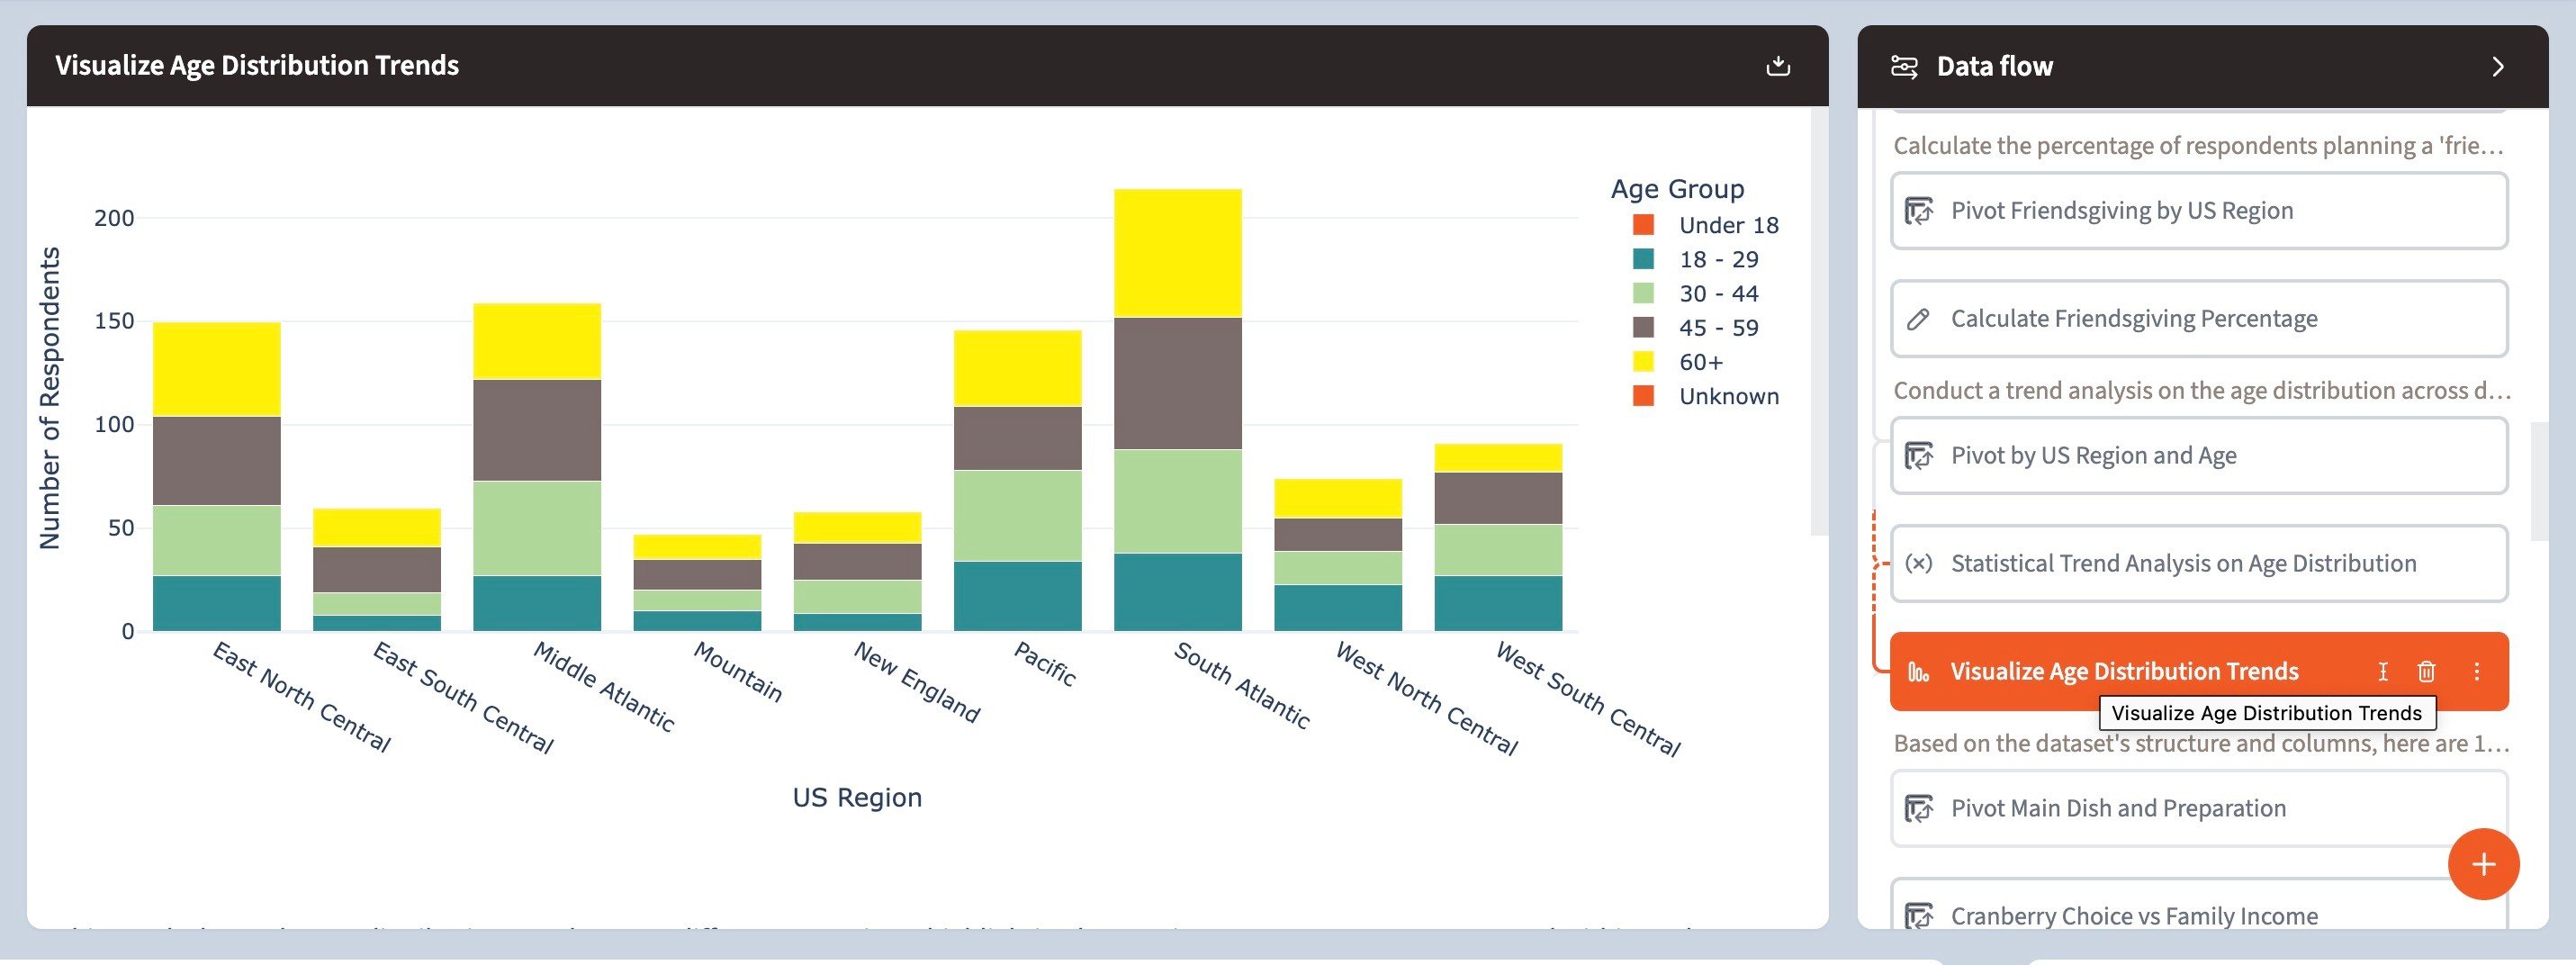Collapse the Data flow panel chevron

coord(2497,66)
